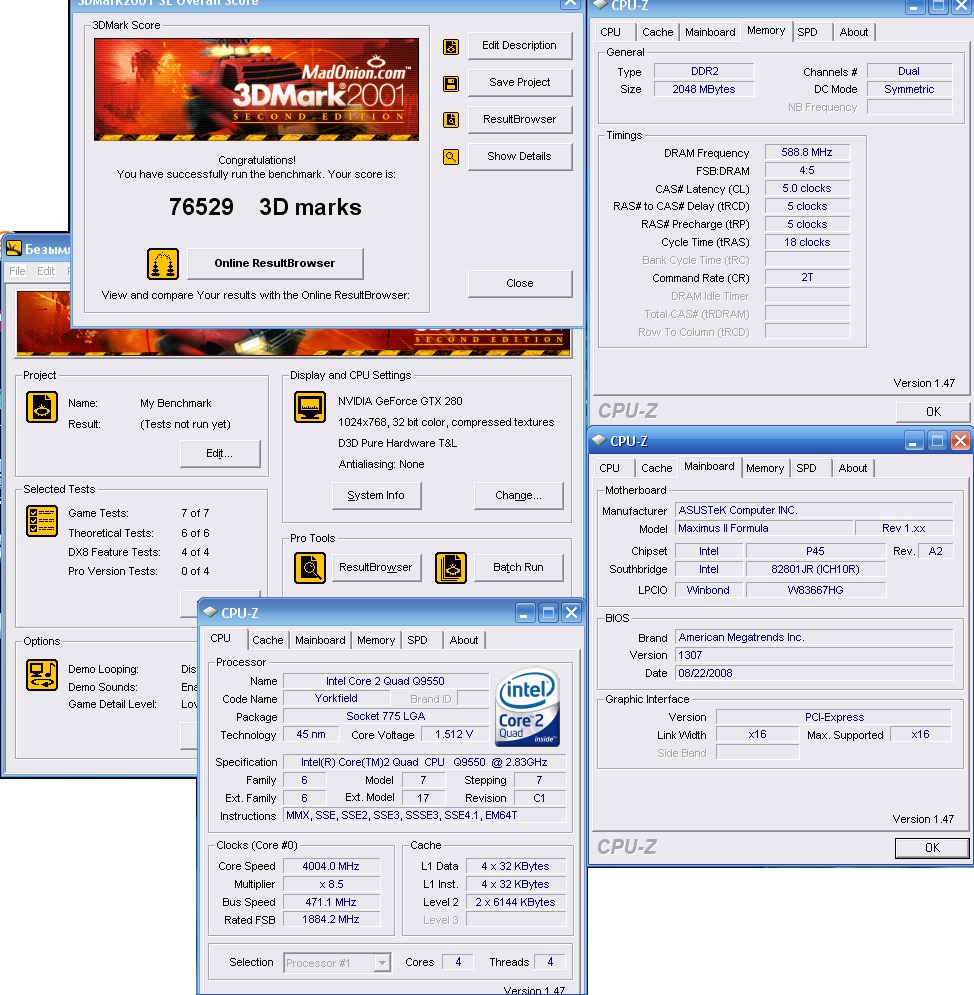The height and width of the screenshot is (995, 974).
Task: Select the About tab in the CPU-Z Mainboard window
Action: click(x=852, y=468)
